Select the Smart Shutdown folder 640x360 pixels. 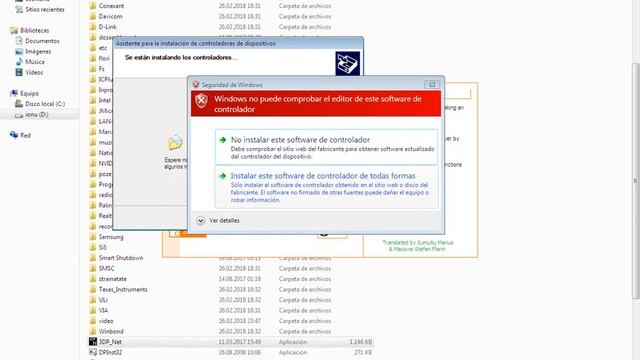click(x=121, y=258)
